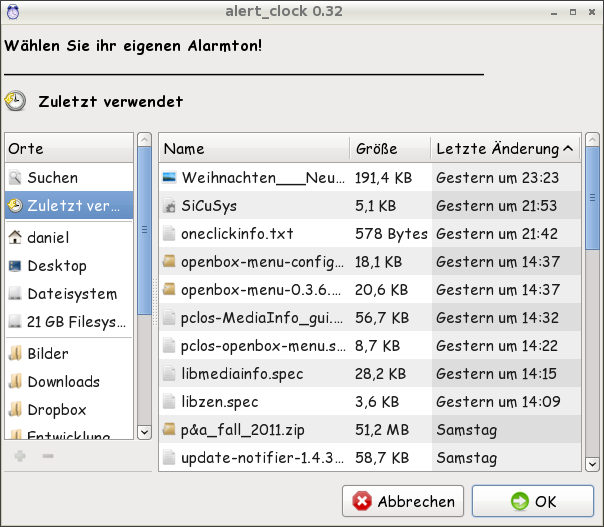Click the p&a_fall_2011.zip archive icon
This screenshot has height=527, width=604.
tap(169, 431)
